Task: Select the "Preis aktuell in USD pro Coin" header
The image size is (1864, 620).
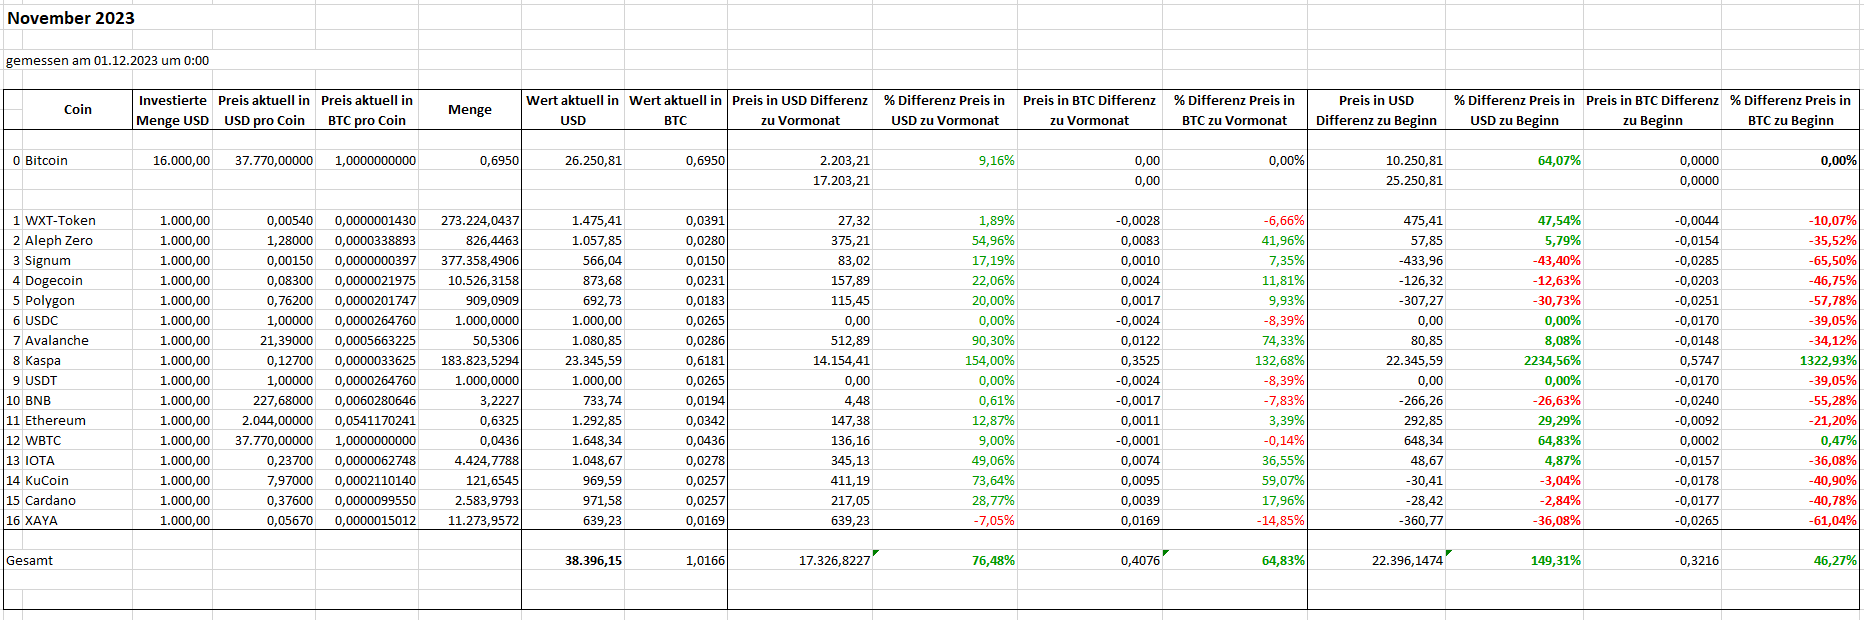Action: tap(264, 110)
